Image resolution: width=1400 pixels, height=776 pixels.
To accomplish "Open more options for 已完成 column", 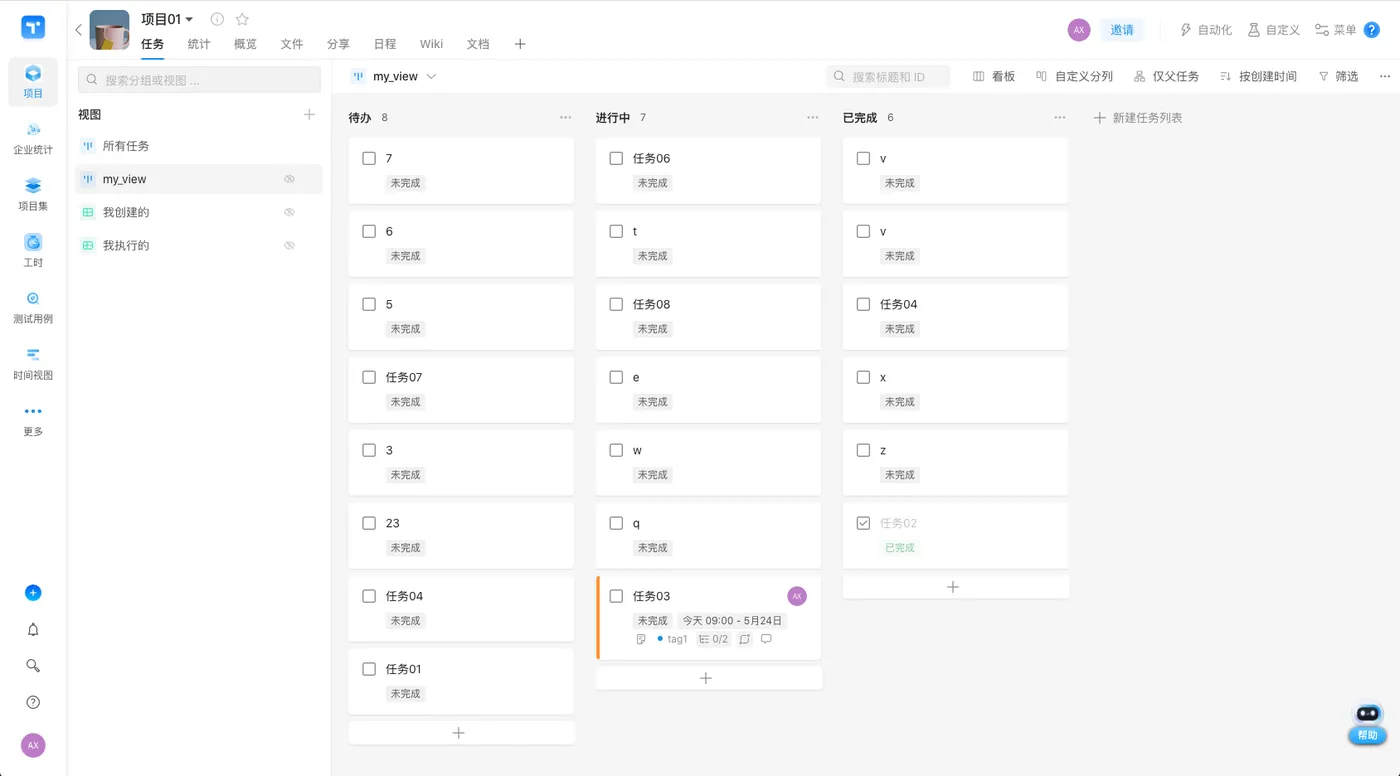I will click(1059, 118).
